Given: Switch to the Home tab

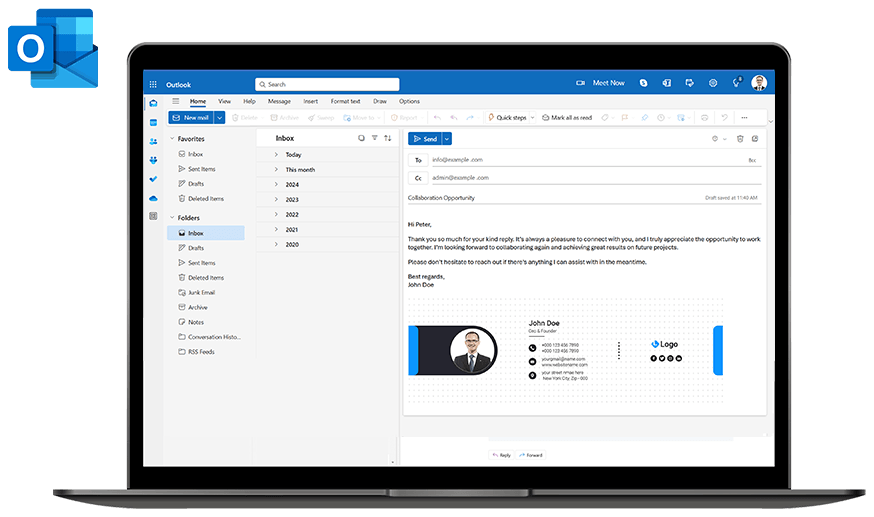Looking at the screenshot, I should coord(197,101).
